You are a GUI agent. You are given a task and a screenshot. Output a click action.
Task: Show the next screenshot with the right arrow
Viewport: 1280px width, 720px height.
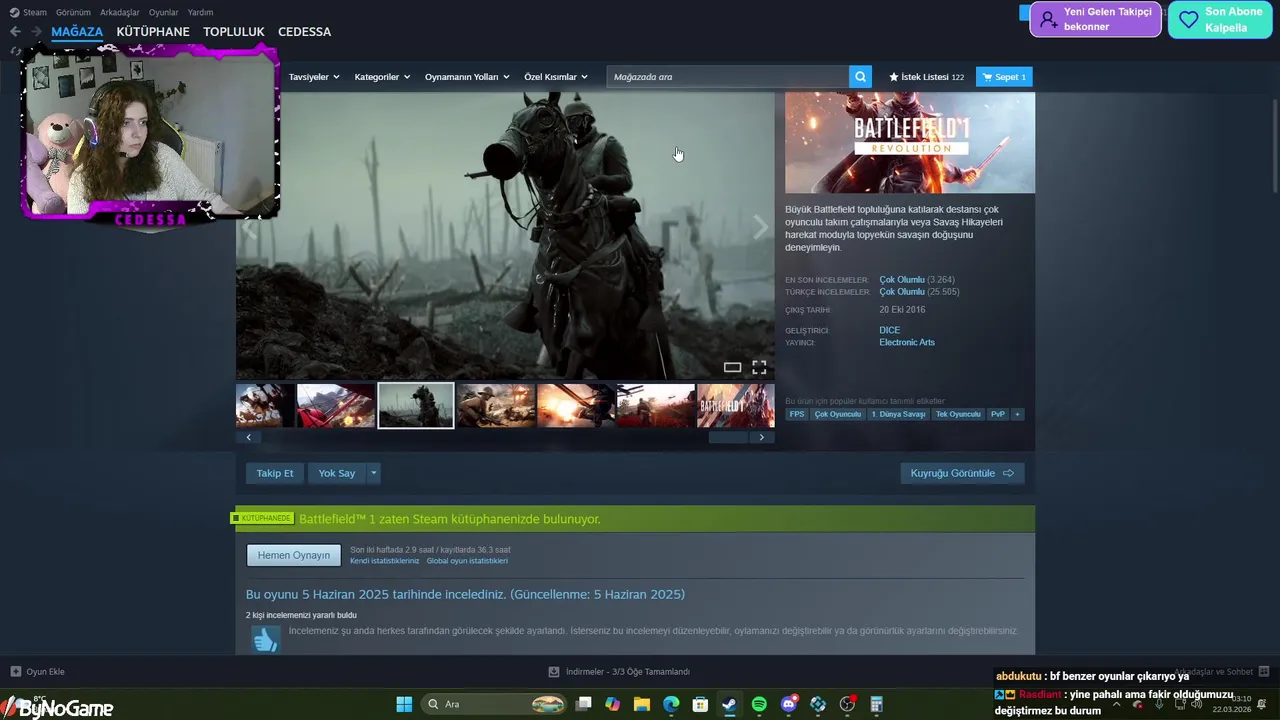tap(761, 228)
